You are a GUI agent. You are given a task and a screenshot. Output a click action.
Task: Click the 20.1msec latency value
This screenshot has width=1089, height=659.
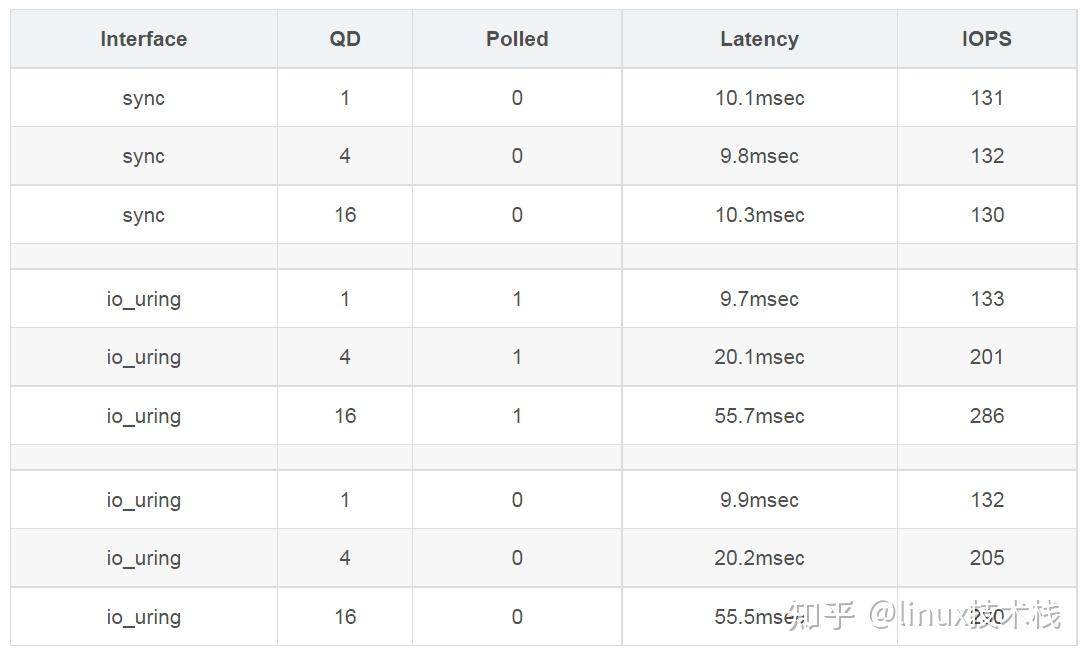[759, 357]
